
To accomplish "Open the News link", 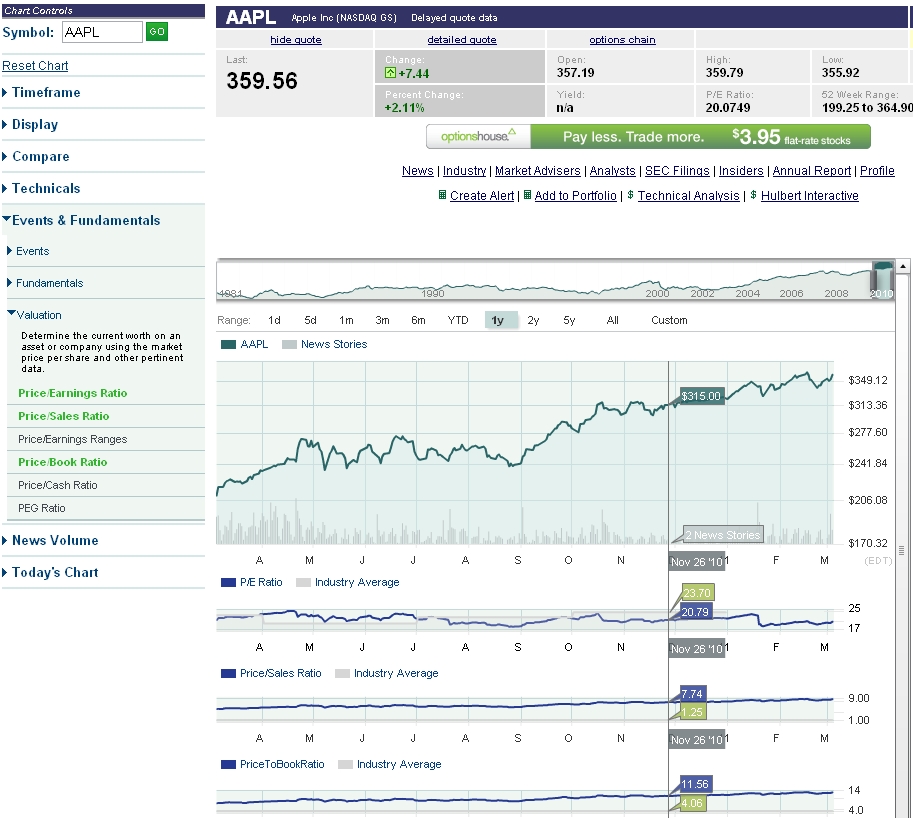I will tap(417, 171).
